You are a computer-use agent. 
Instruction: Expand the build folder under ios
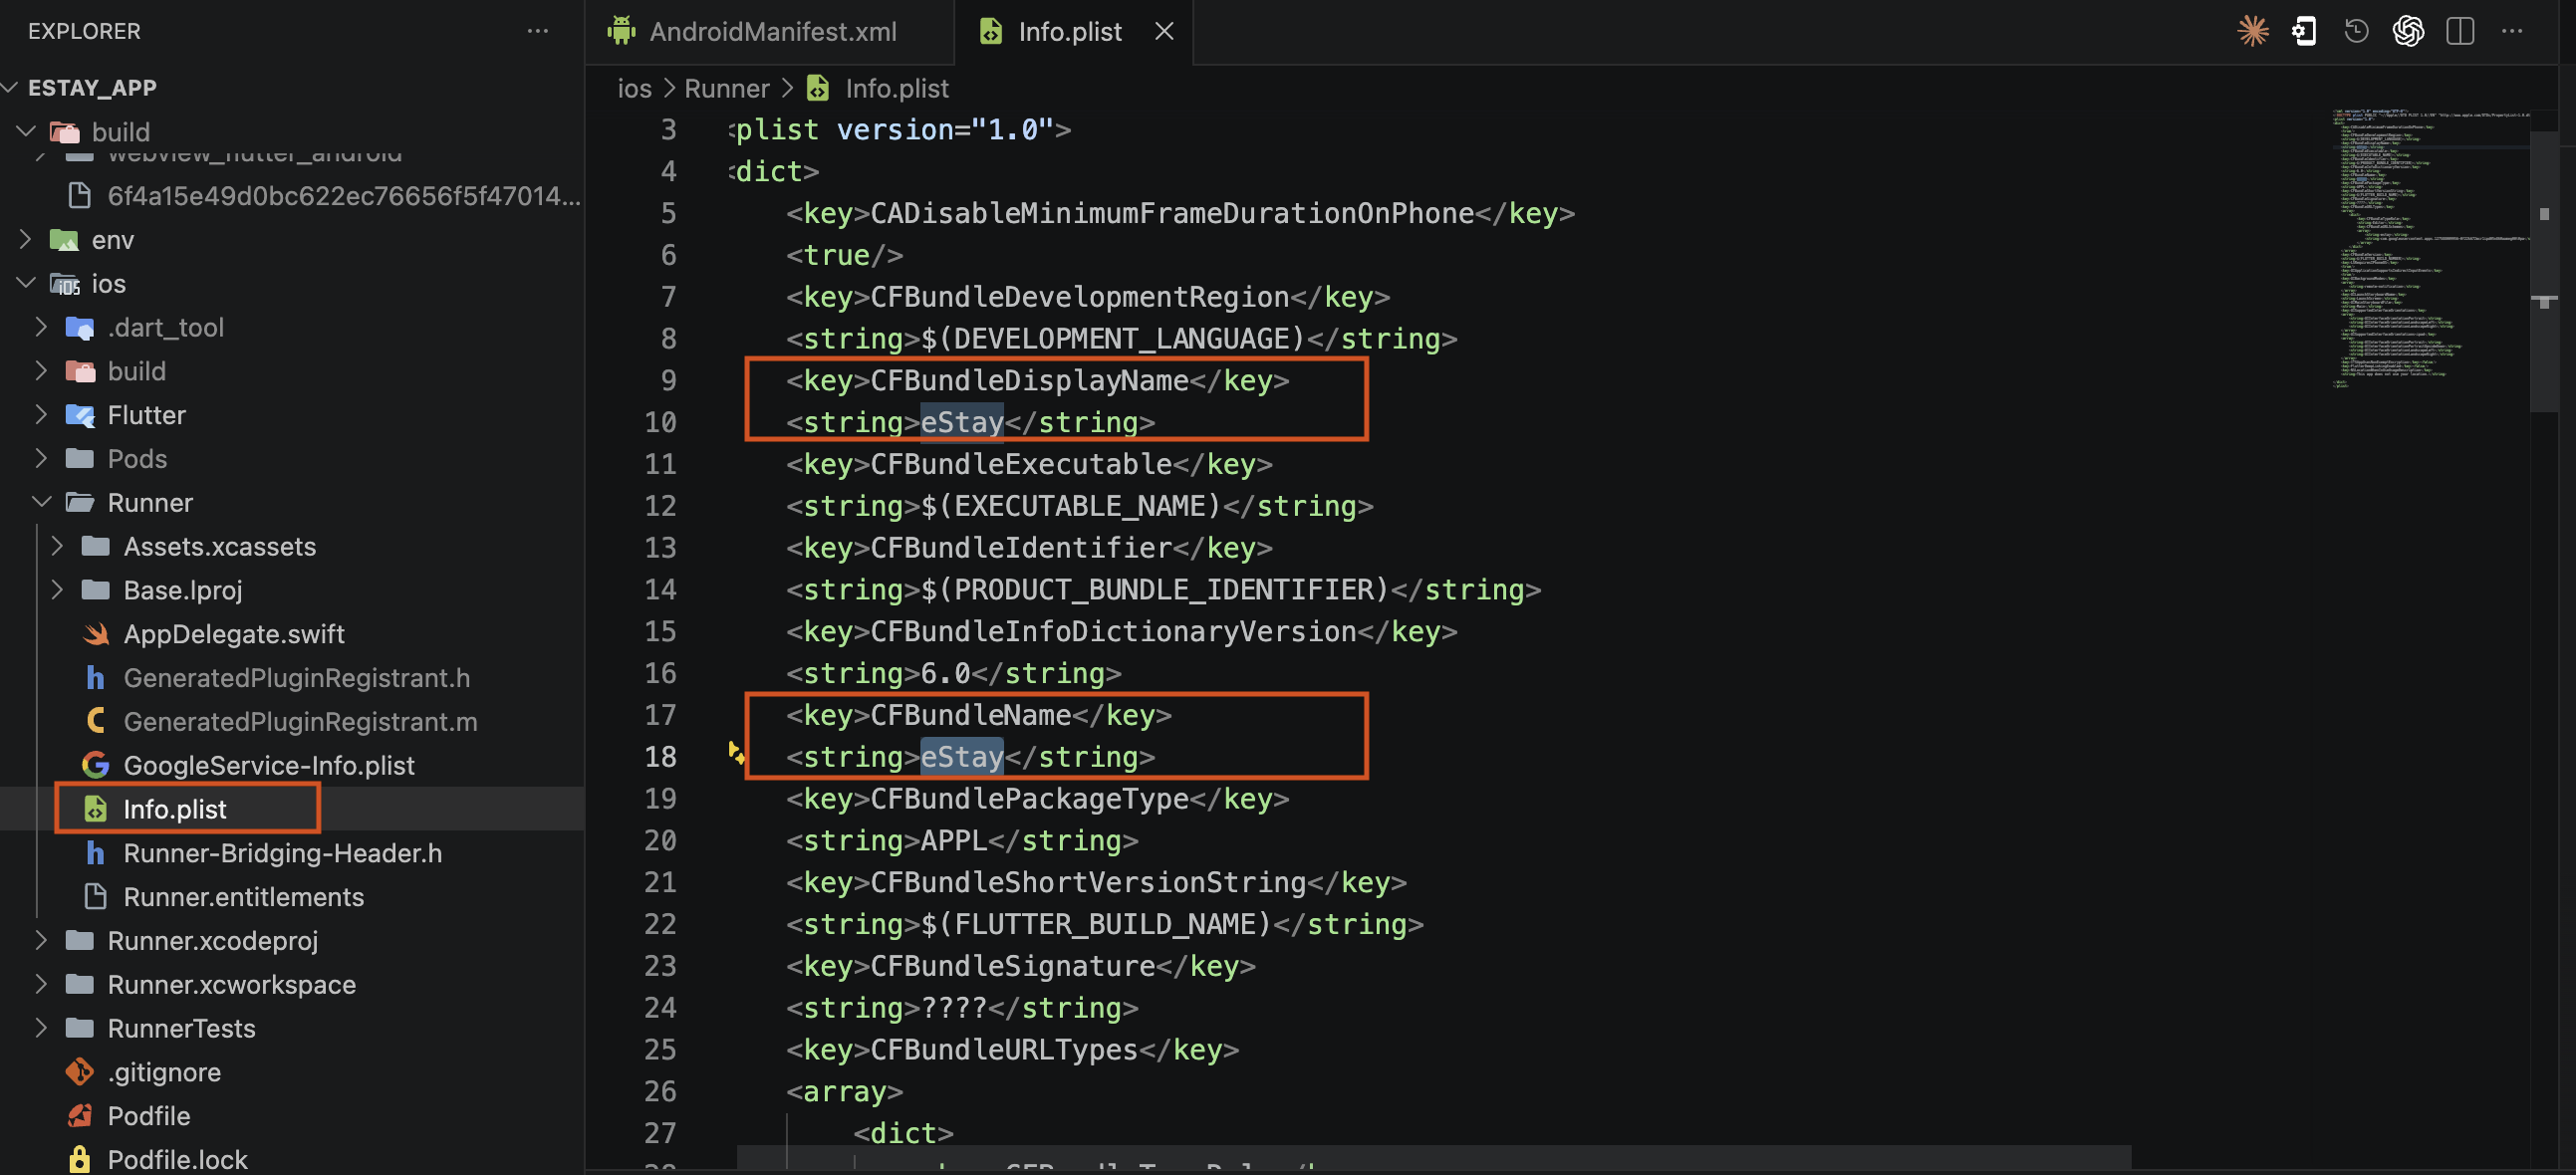pyautogui.click(x=41, y=371)
